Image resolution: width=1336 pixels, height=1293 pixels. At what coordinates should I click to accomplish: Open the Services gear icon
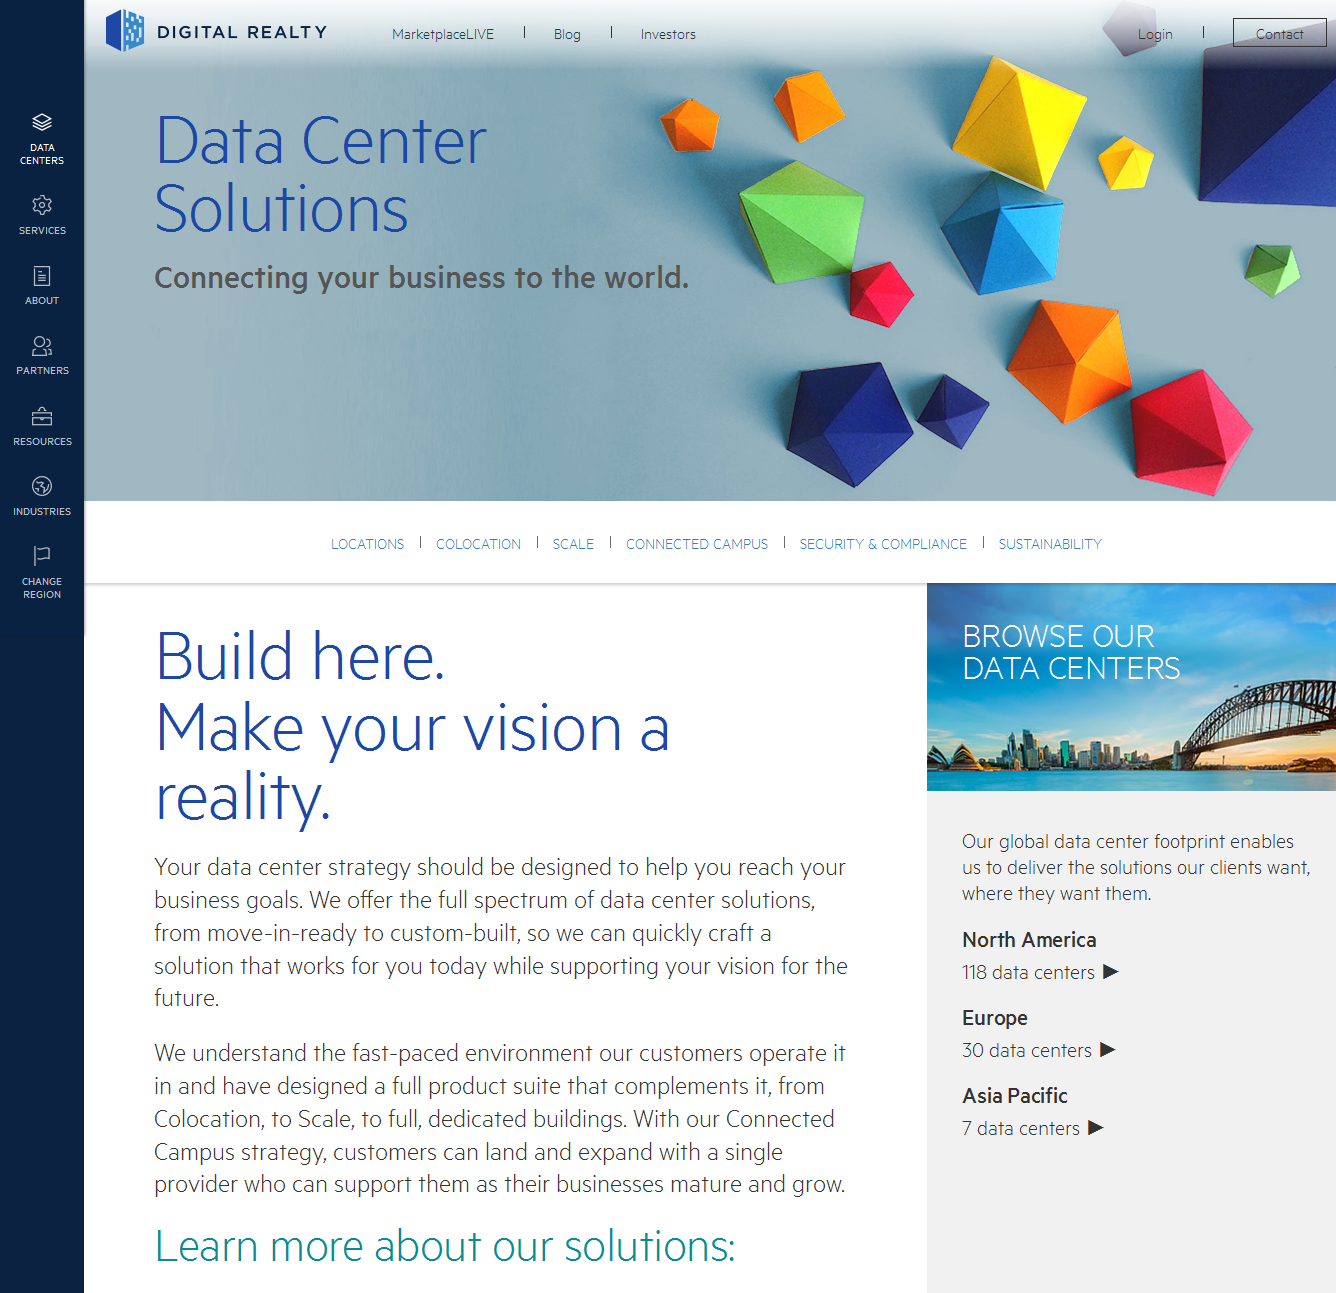pos(42,206)
